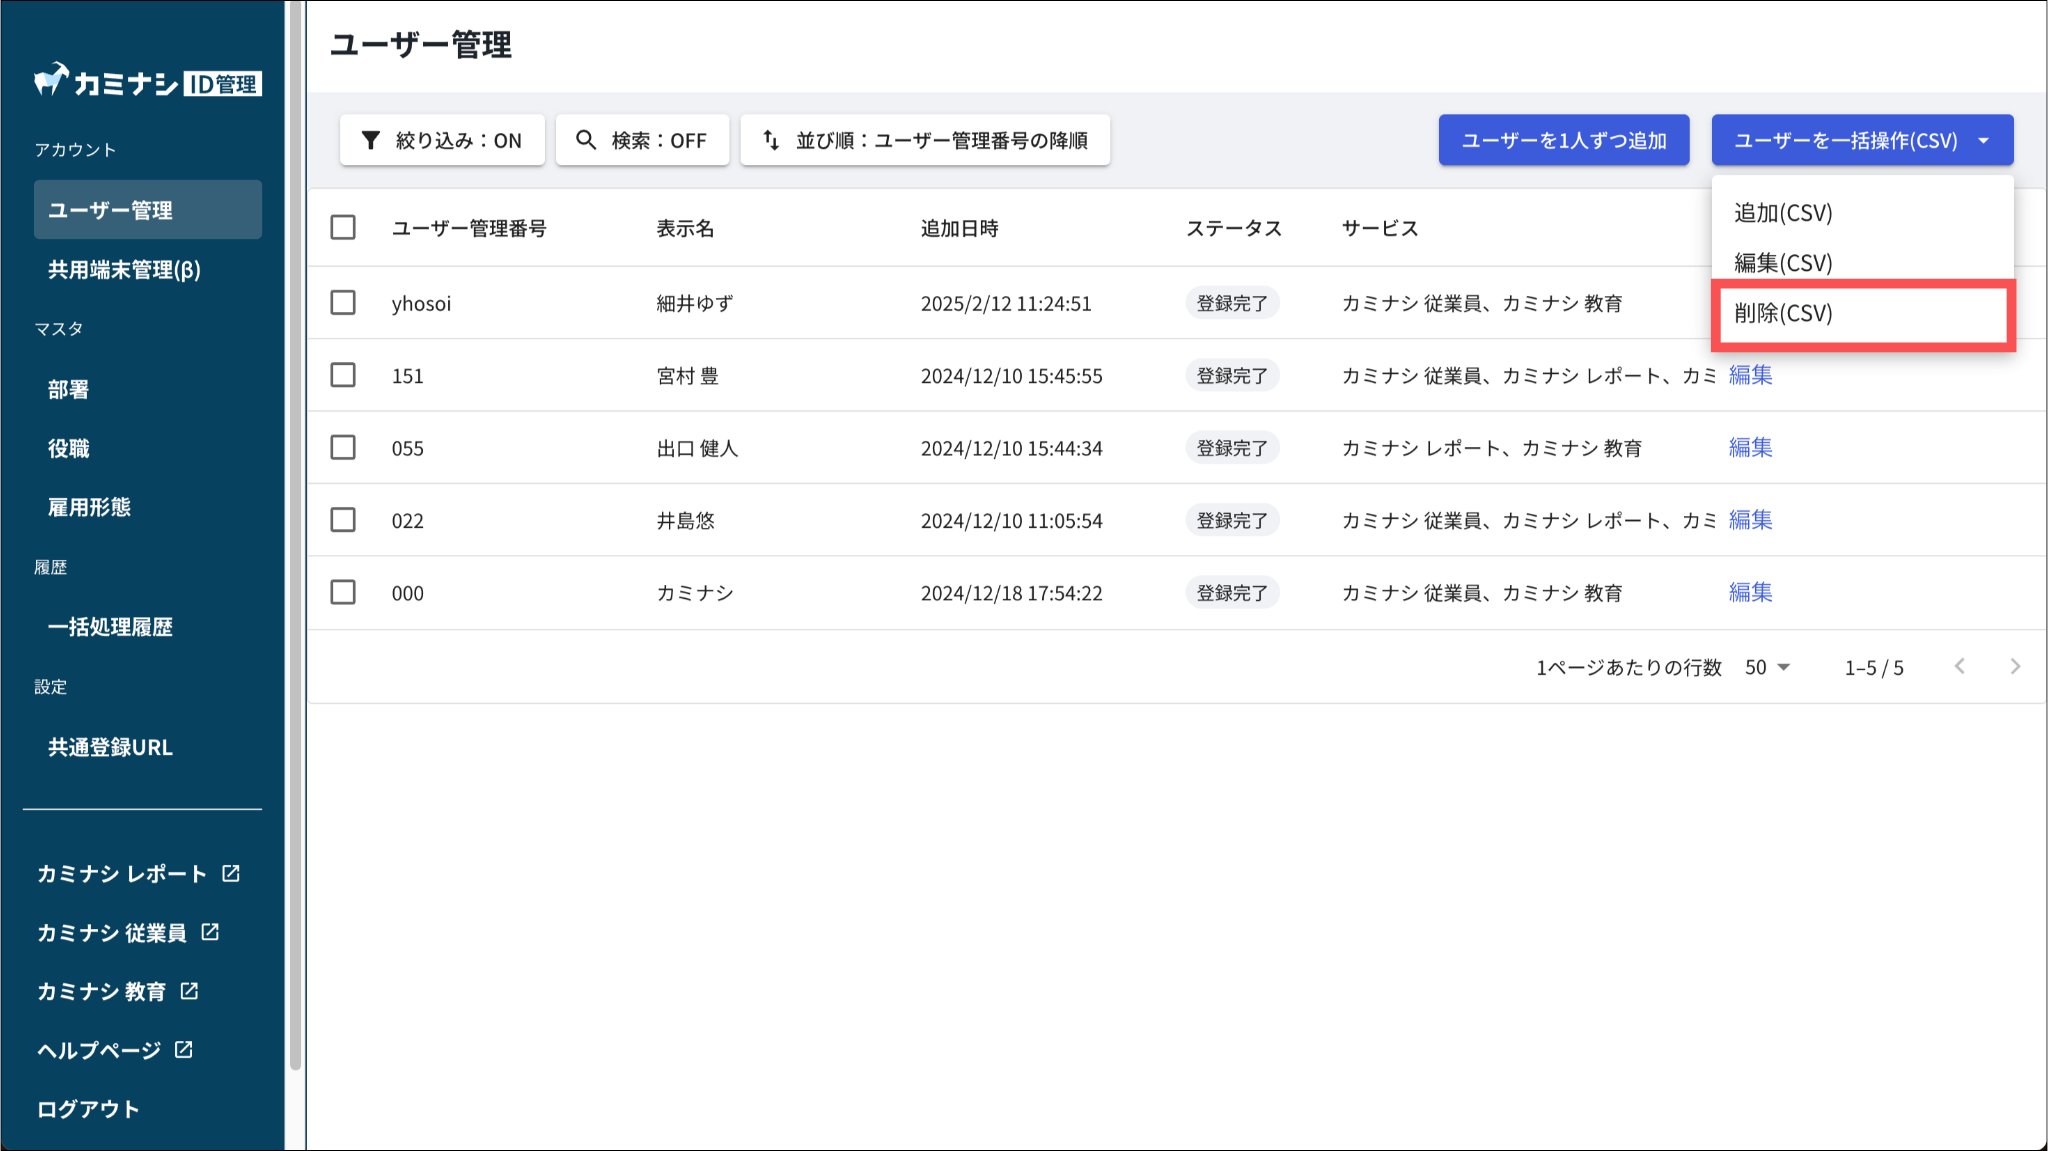Click the search magnifier icon
This screenshot has width=2048, height=1151.
click(586, 140)
